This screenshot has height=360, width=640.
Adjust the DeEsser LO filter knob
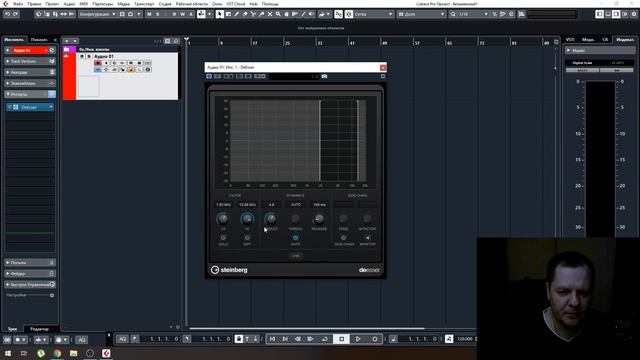click(x=223, y=219)
